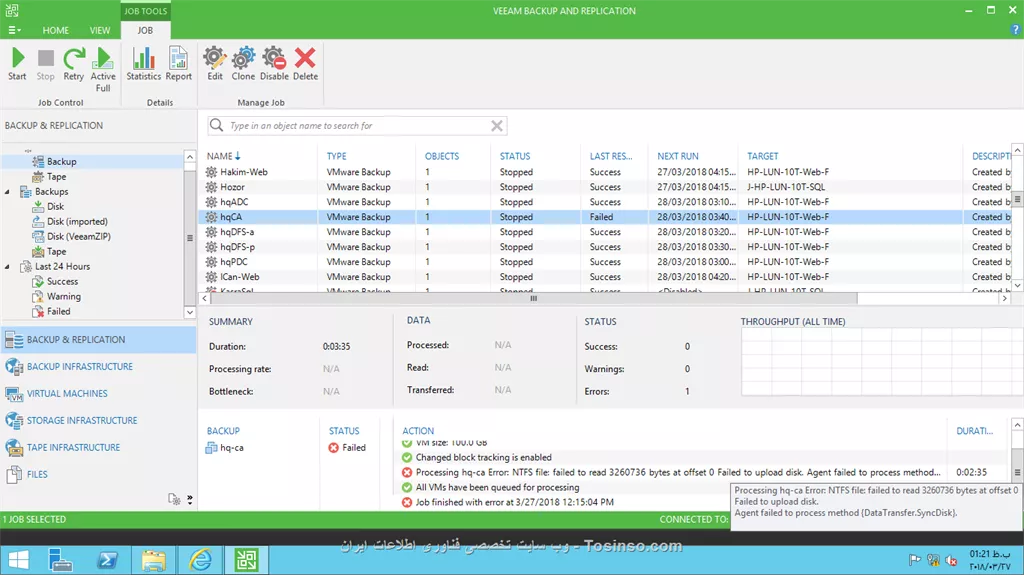1024x575 pixels.
Task: Click the job list horizontal scrollbar thumb
Action: [534, 299]
